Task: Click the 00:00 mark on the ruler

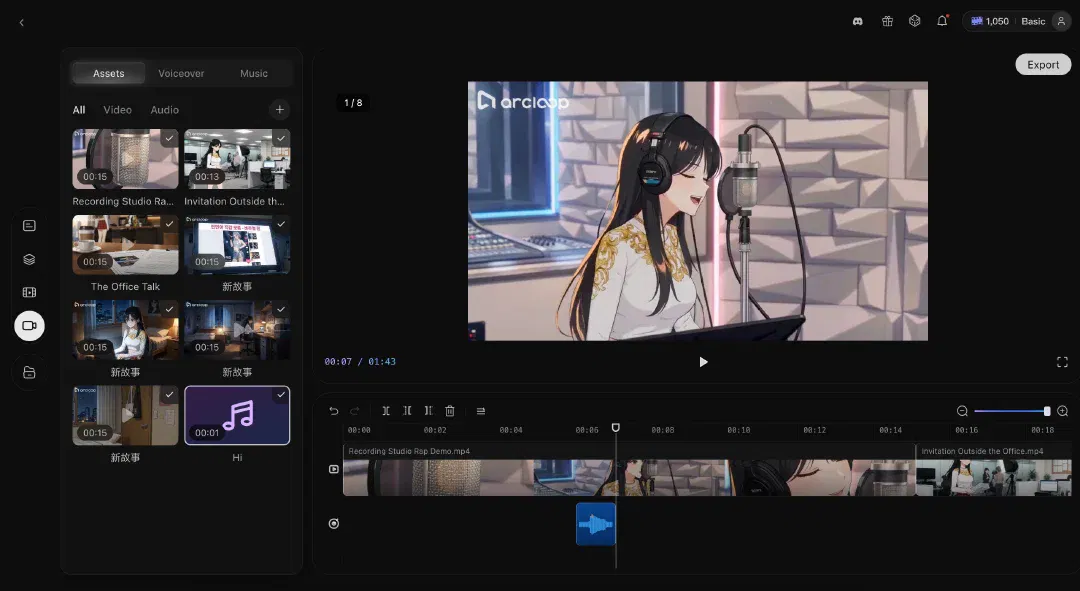Action: coord(359,430)
